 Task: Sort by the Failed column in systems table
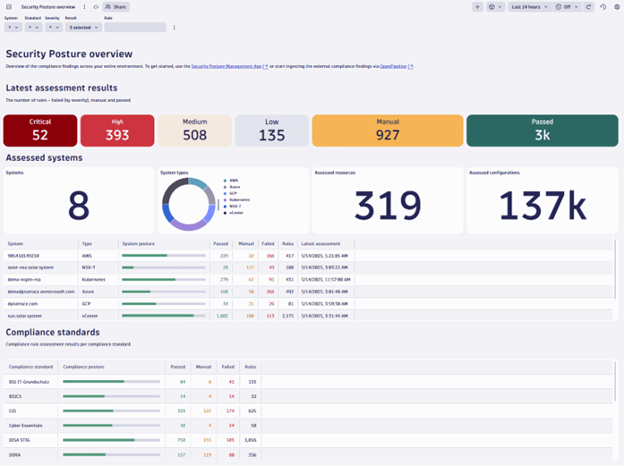pyautogui.click(x=269, y=243)
